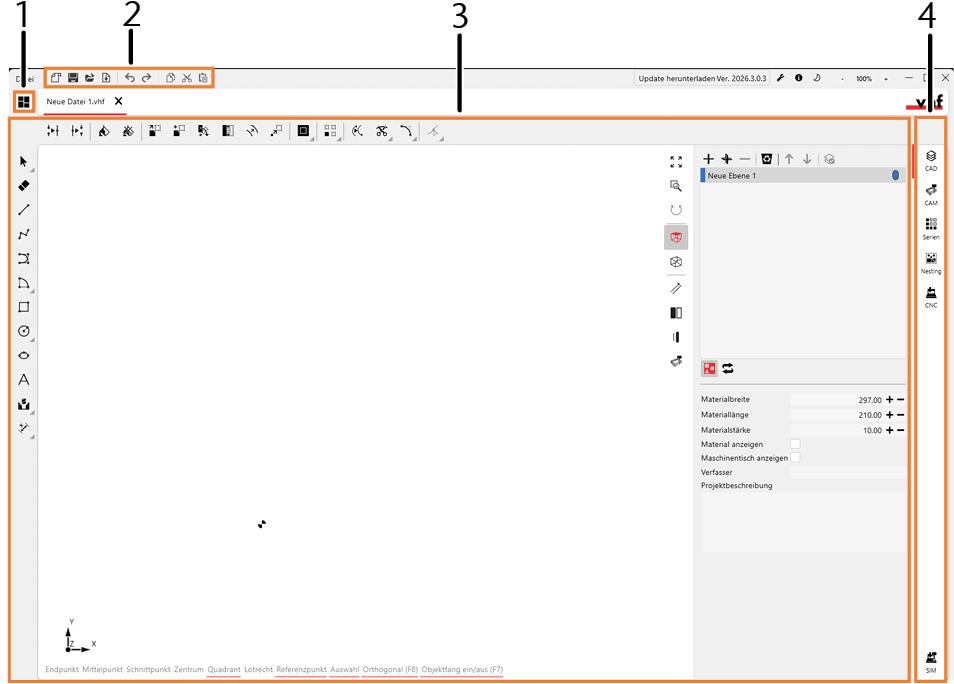
Task: Increase Materialbreite with plus button
Action: tap(890, 400)
